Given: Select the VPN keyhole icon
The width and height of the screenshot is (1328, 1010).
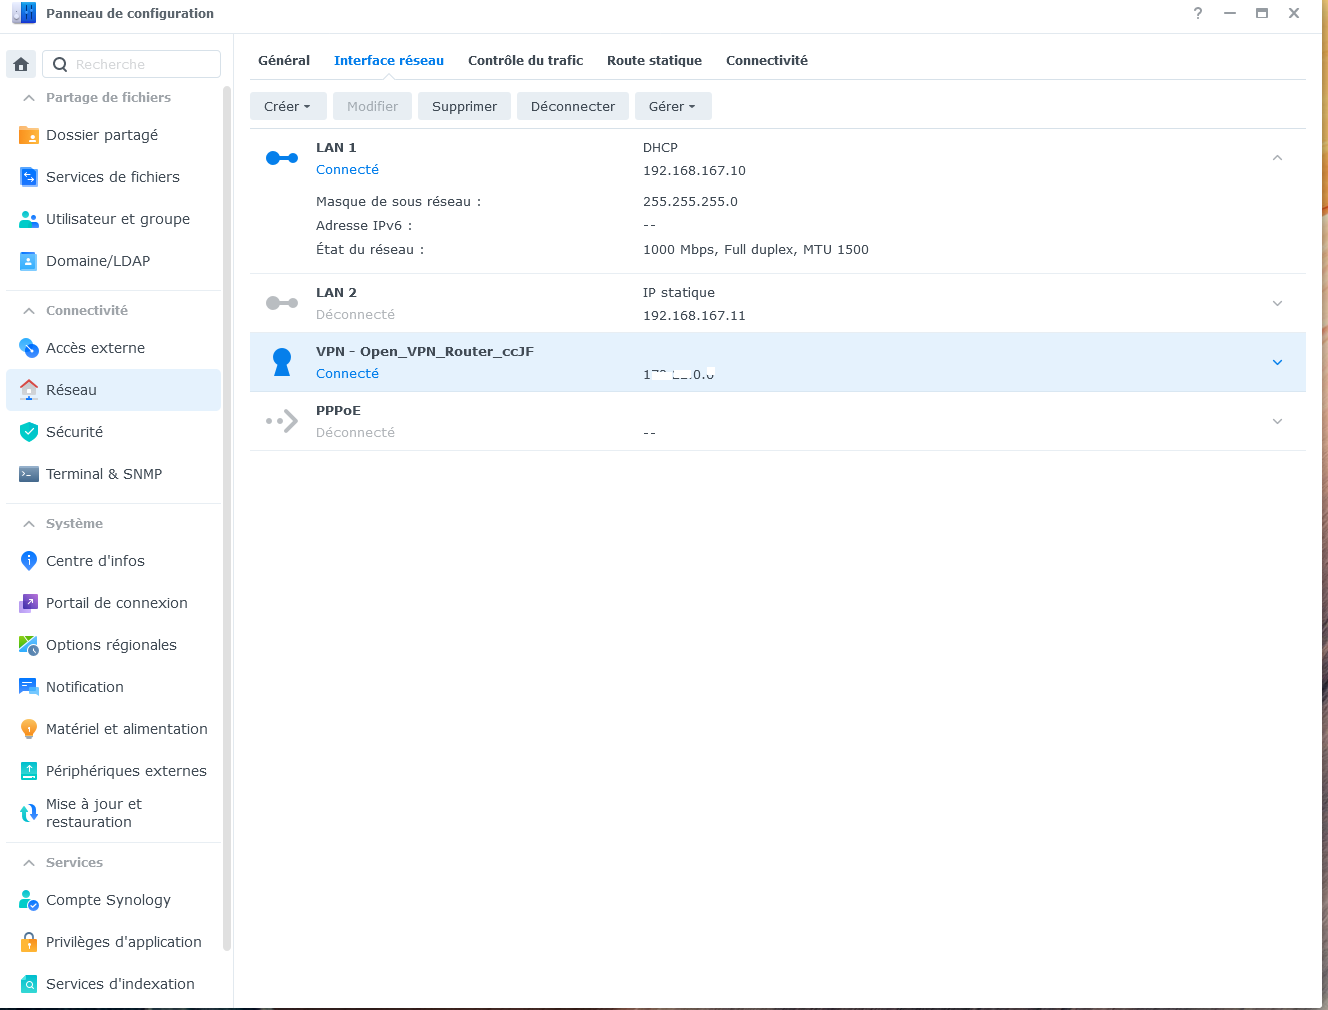Looking at the screenshot, I should [282, 362].
